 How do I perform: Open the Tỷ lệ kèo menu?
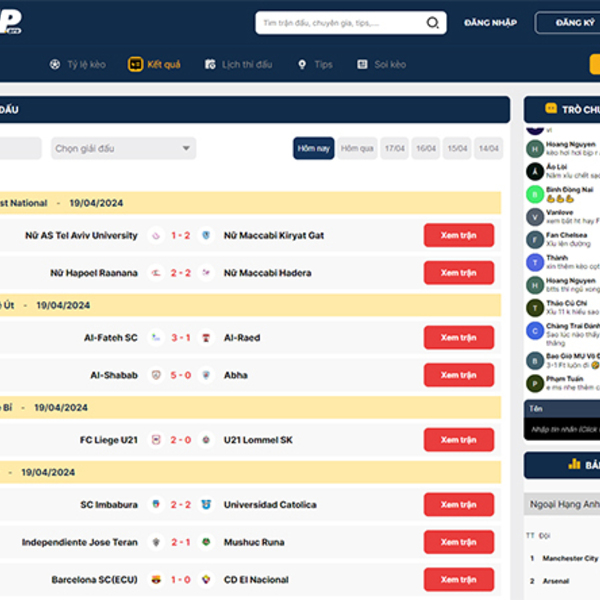79,64
